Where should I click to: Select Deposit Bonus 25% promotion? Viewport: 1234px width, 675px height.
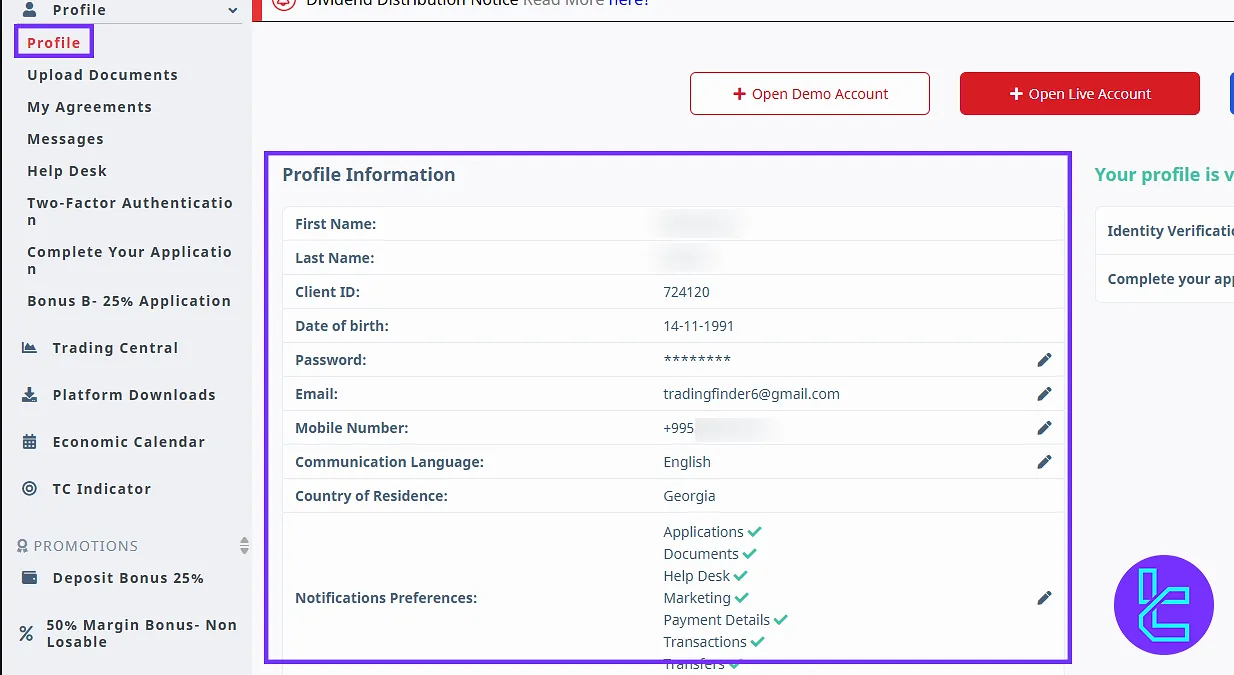[127, 578]
